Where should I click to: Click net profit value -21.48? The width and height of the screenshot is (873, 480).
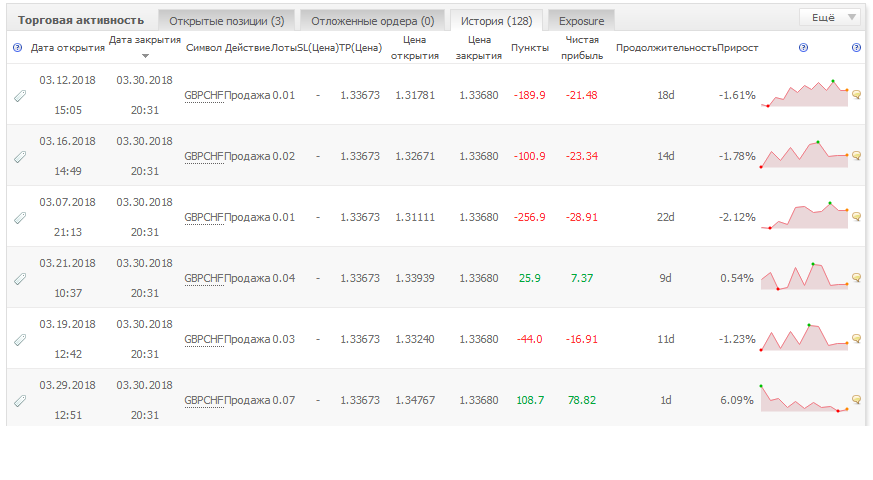[582, 95]
